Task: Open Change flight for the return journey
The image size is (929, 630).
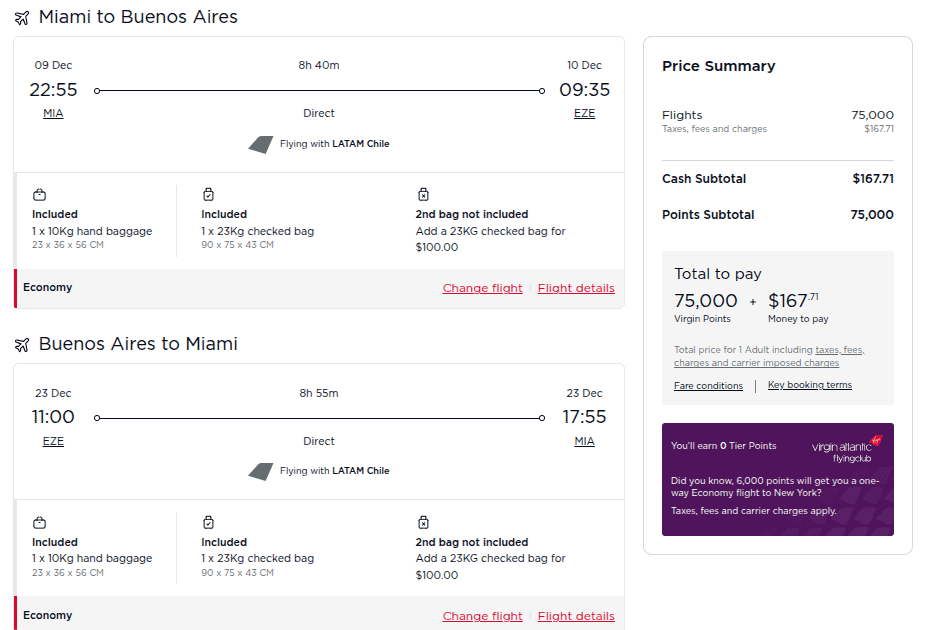Action: 482,615
